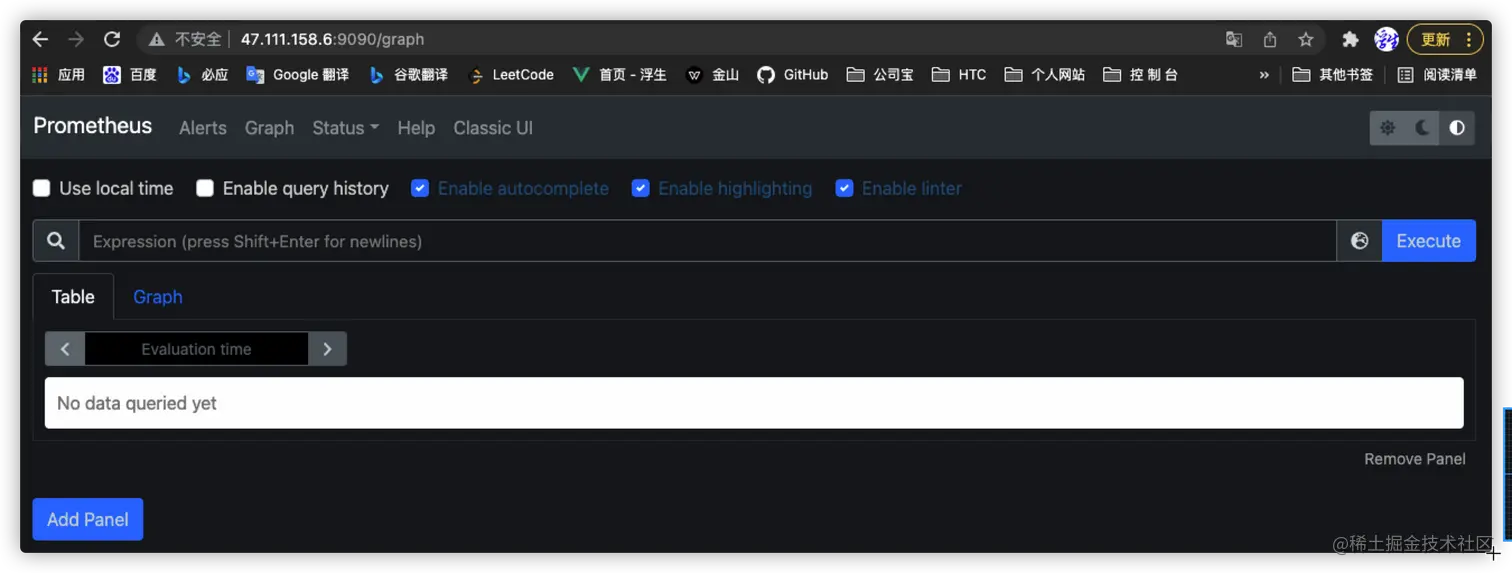Open the Google 翻译 bookmark
The image size is (1512, 573).
tap(298, 75)
